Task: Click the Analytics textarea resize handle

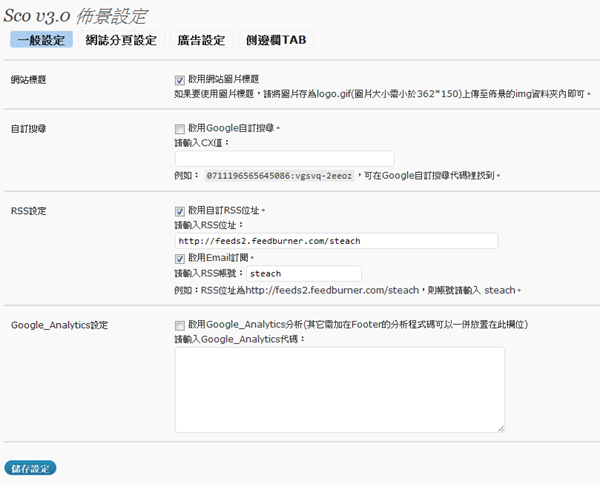Action: 500,428
